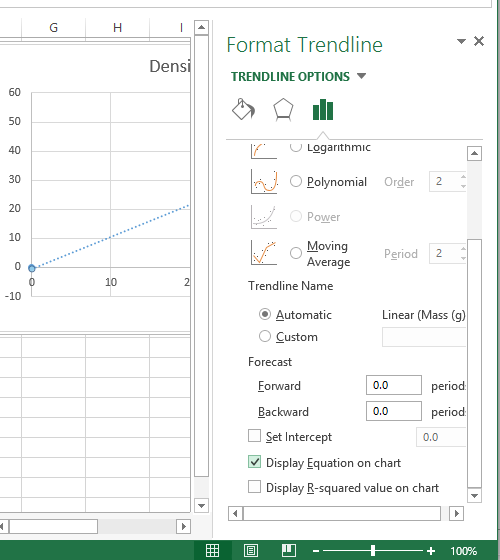Screen dimensions: 500x560
Task: Uncheck Display Equation on chart
Action: (x=254, y=461)
